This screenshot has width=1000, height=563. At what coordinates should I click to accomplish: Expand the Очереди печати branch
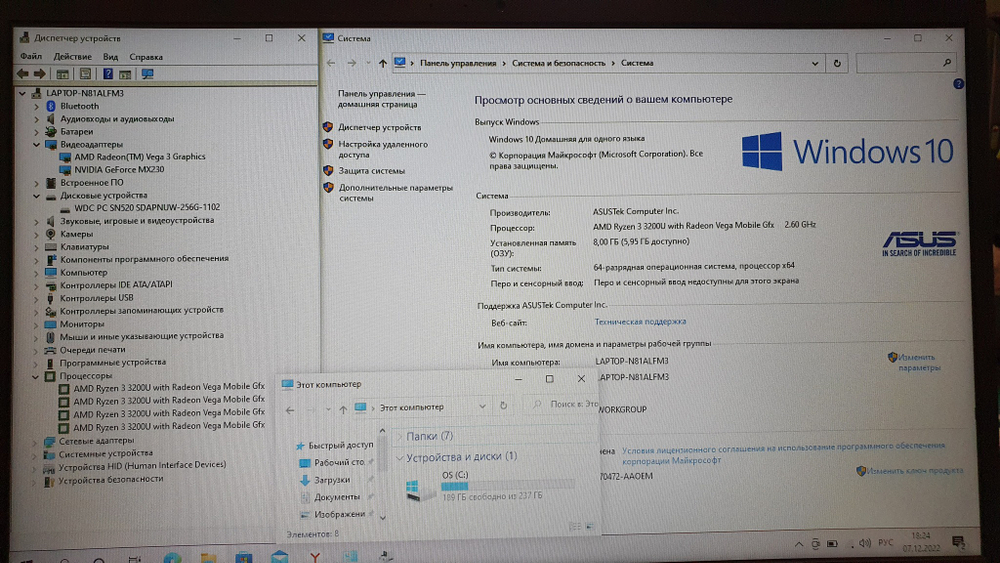click(x=36, y=350)
